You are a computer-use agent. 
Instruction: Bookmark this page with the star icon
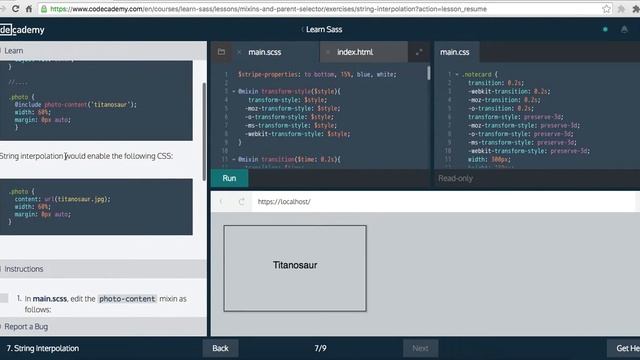click(607, 9)
